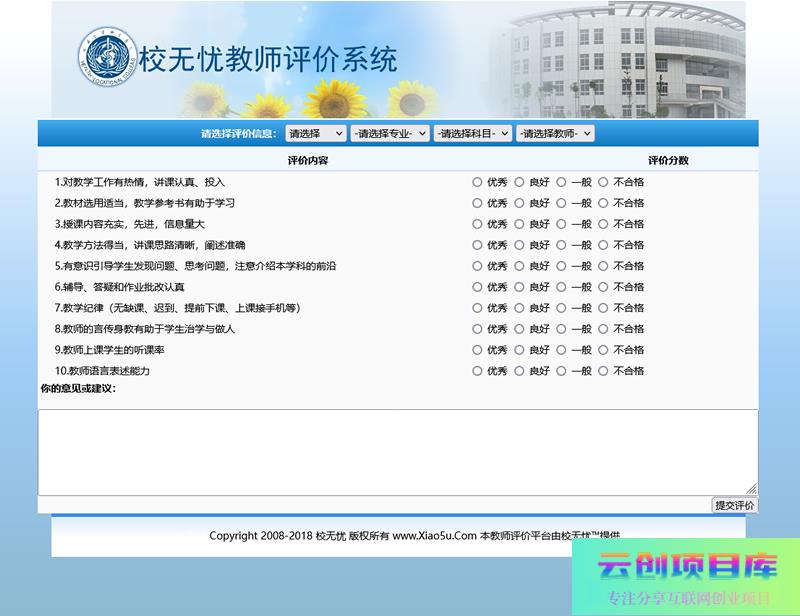Click the 提交评价 submit button
The image size is (800, 616).
tap(734, 505)
